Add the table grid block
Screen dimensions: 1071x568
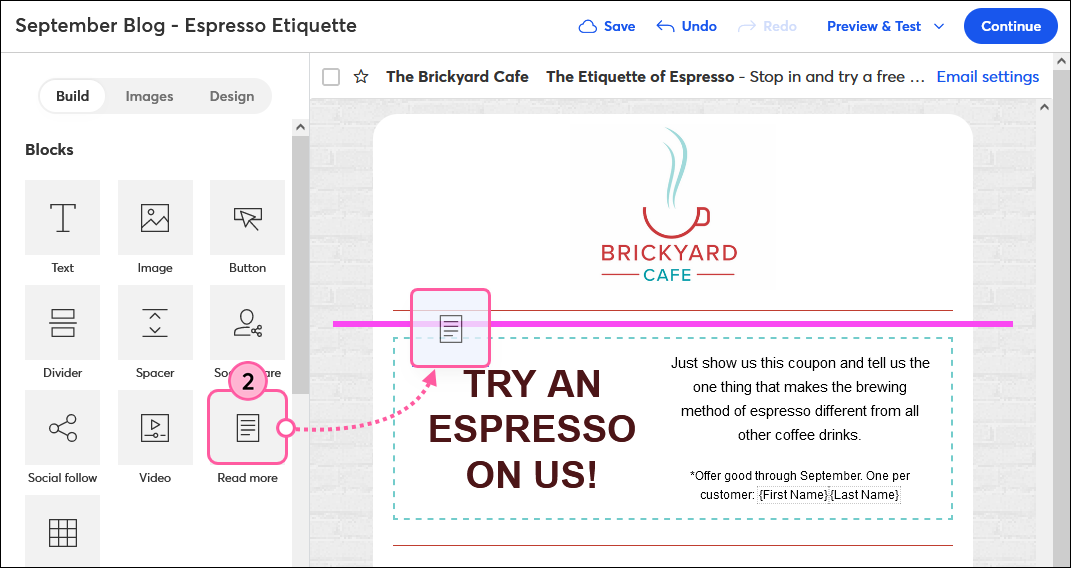[62, 531]
